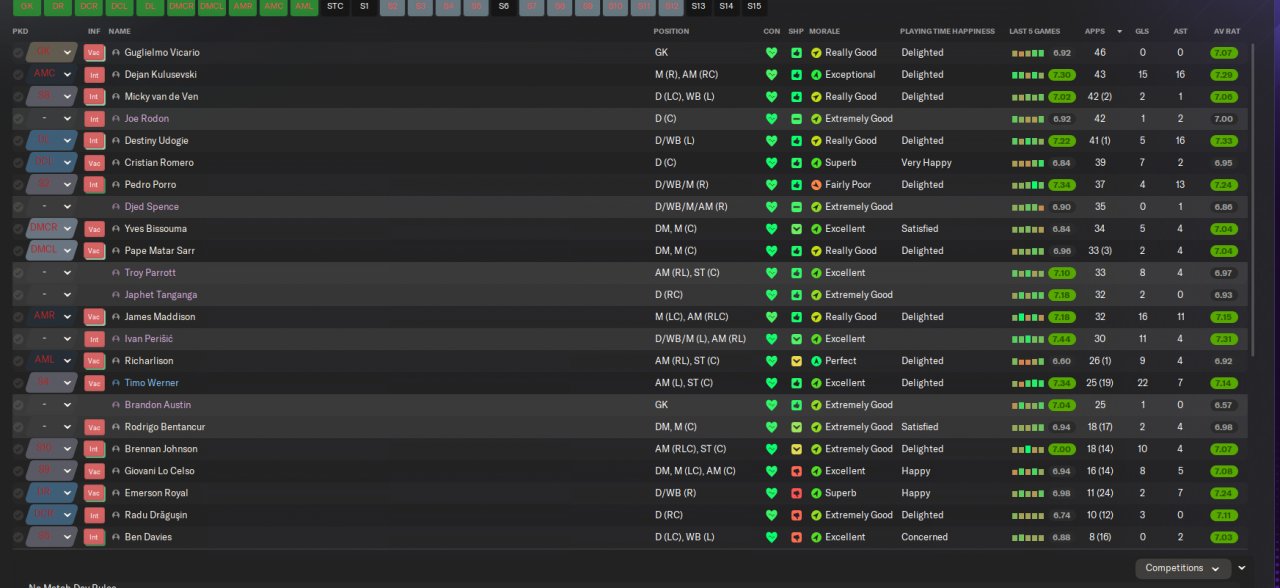Click orange sharpness icon for Giovani Lo Celso
The image size is (1280, 588).
click(796, 470)
